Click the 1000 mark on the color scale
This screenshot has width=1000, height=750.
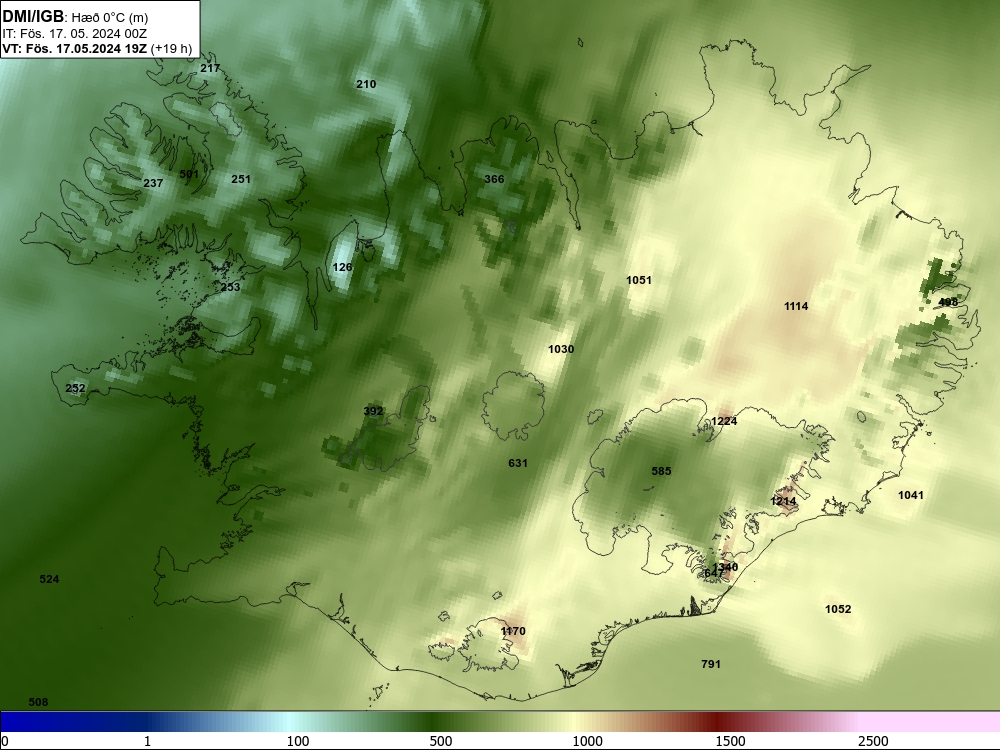587,741
